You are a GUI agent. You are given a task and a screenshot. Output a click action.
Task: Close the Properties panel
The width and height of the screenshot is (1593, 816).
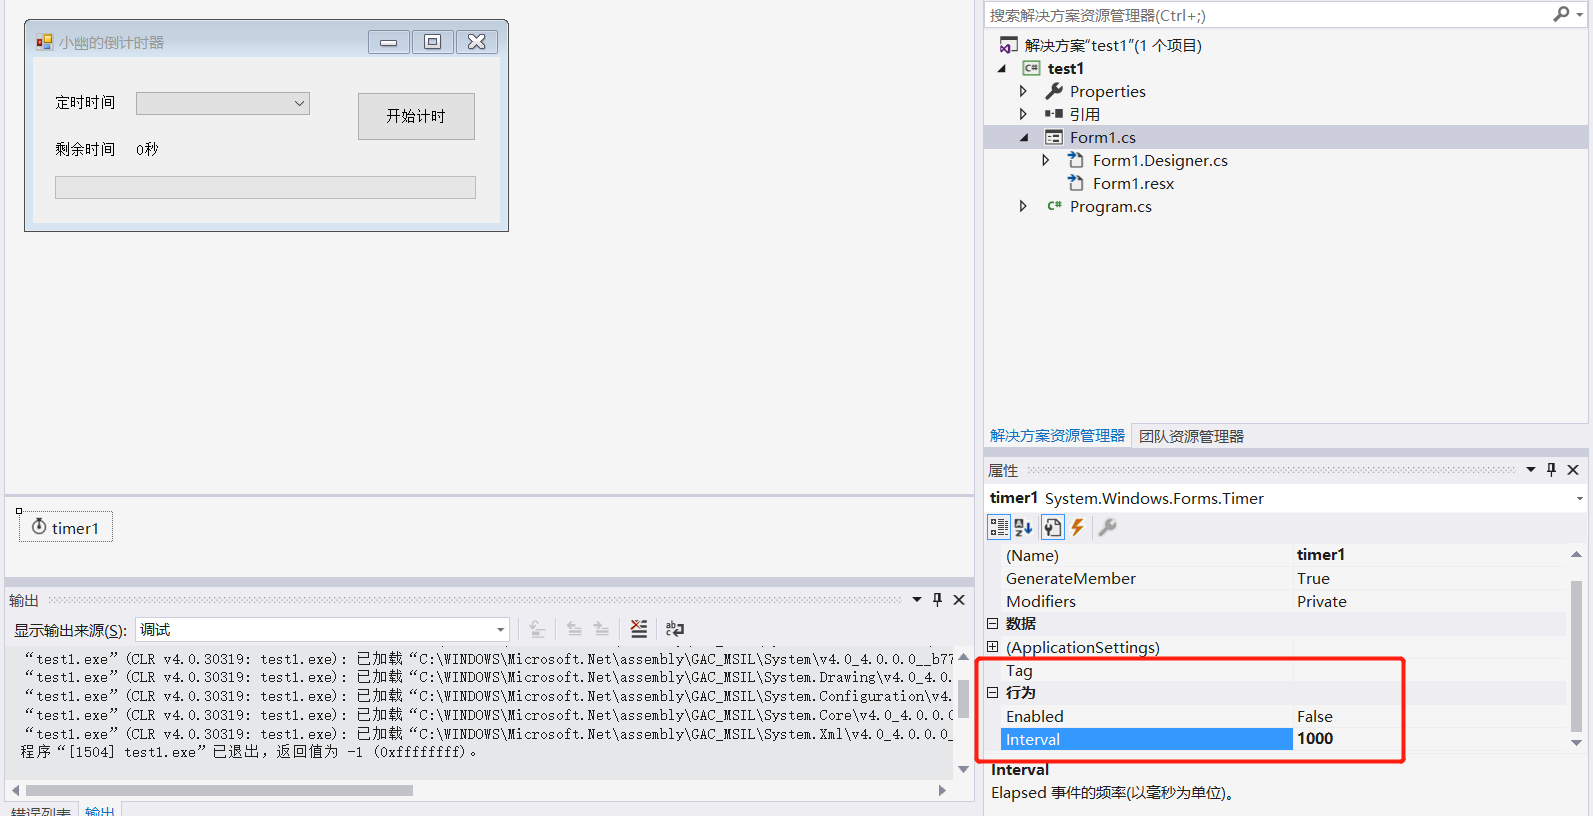click(x=1573, y=470)
